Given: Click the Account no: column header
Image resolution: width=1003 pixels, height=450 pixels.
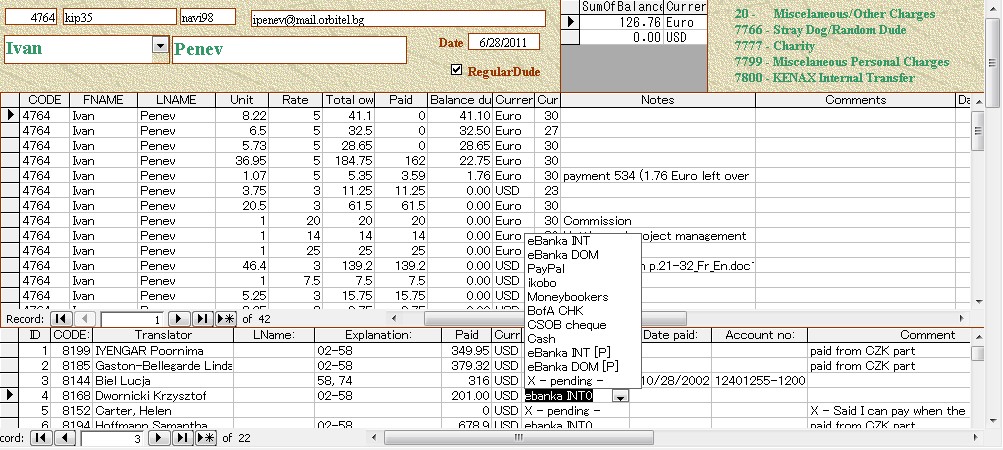Looking at the screenshot, I should coord(759,335).
